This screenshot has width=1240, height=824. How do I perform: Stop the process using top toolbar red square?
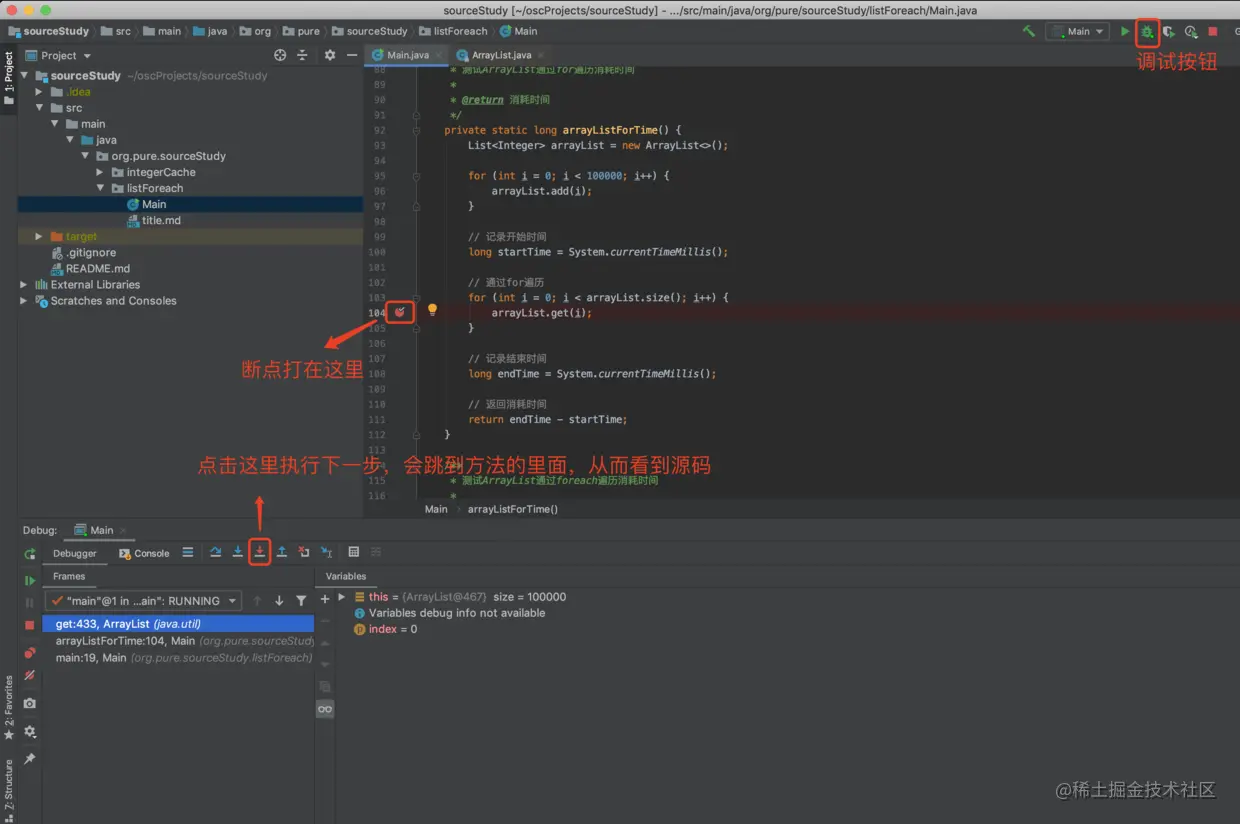click(1213, 31)
